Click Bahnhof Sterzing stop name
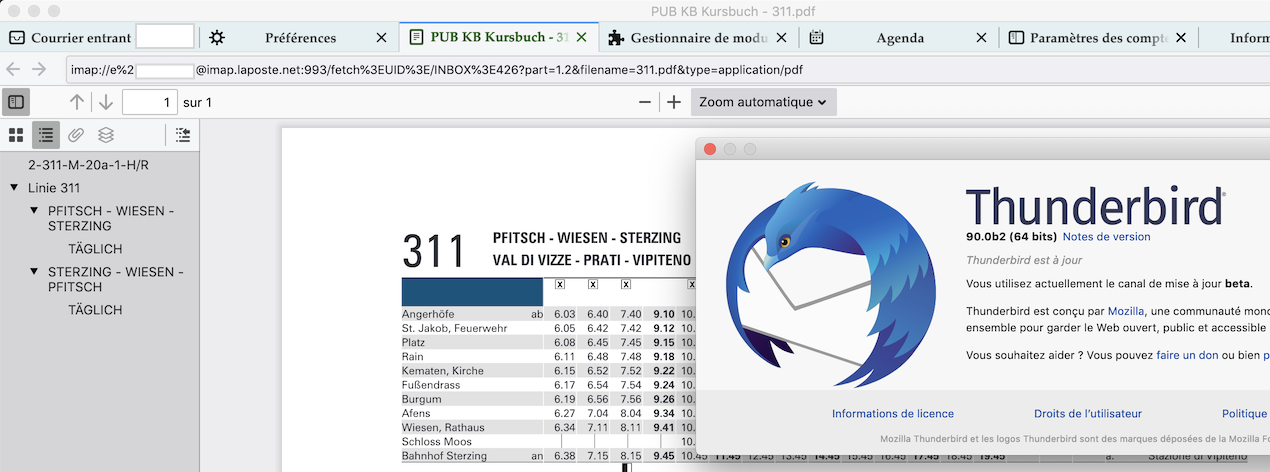 (x=444, y=456)
